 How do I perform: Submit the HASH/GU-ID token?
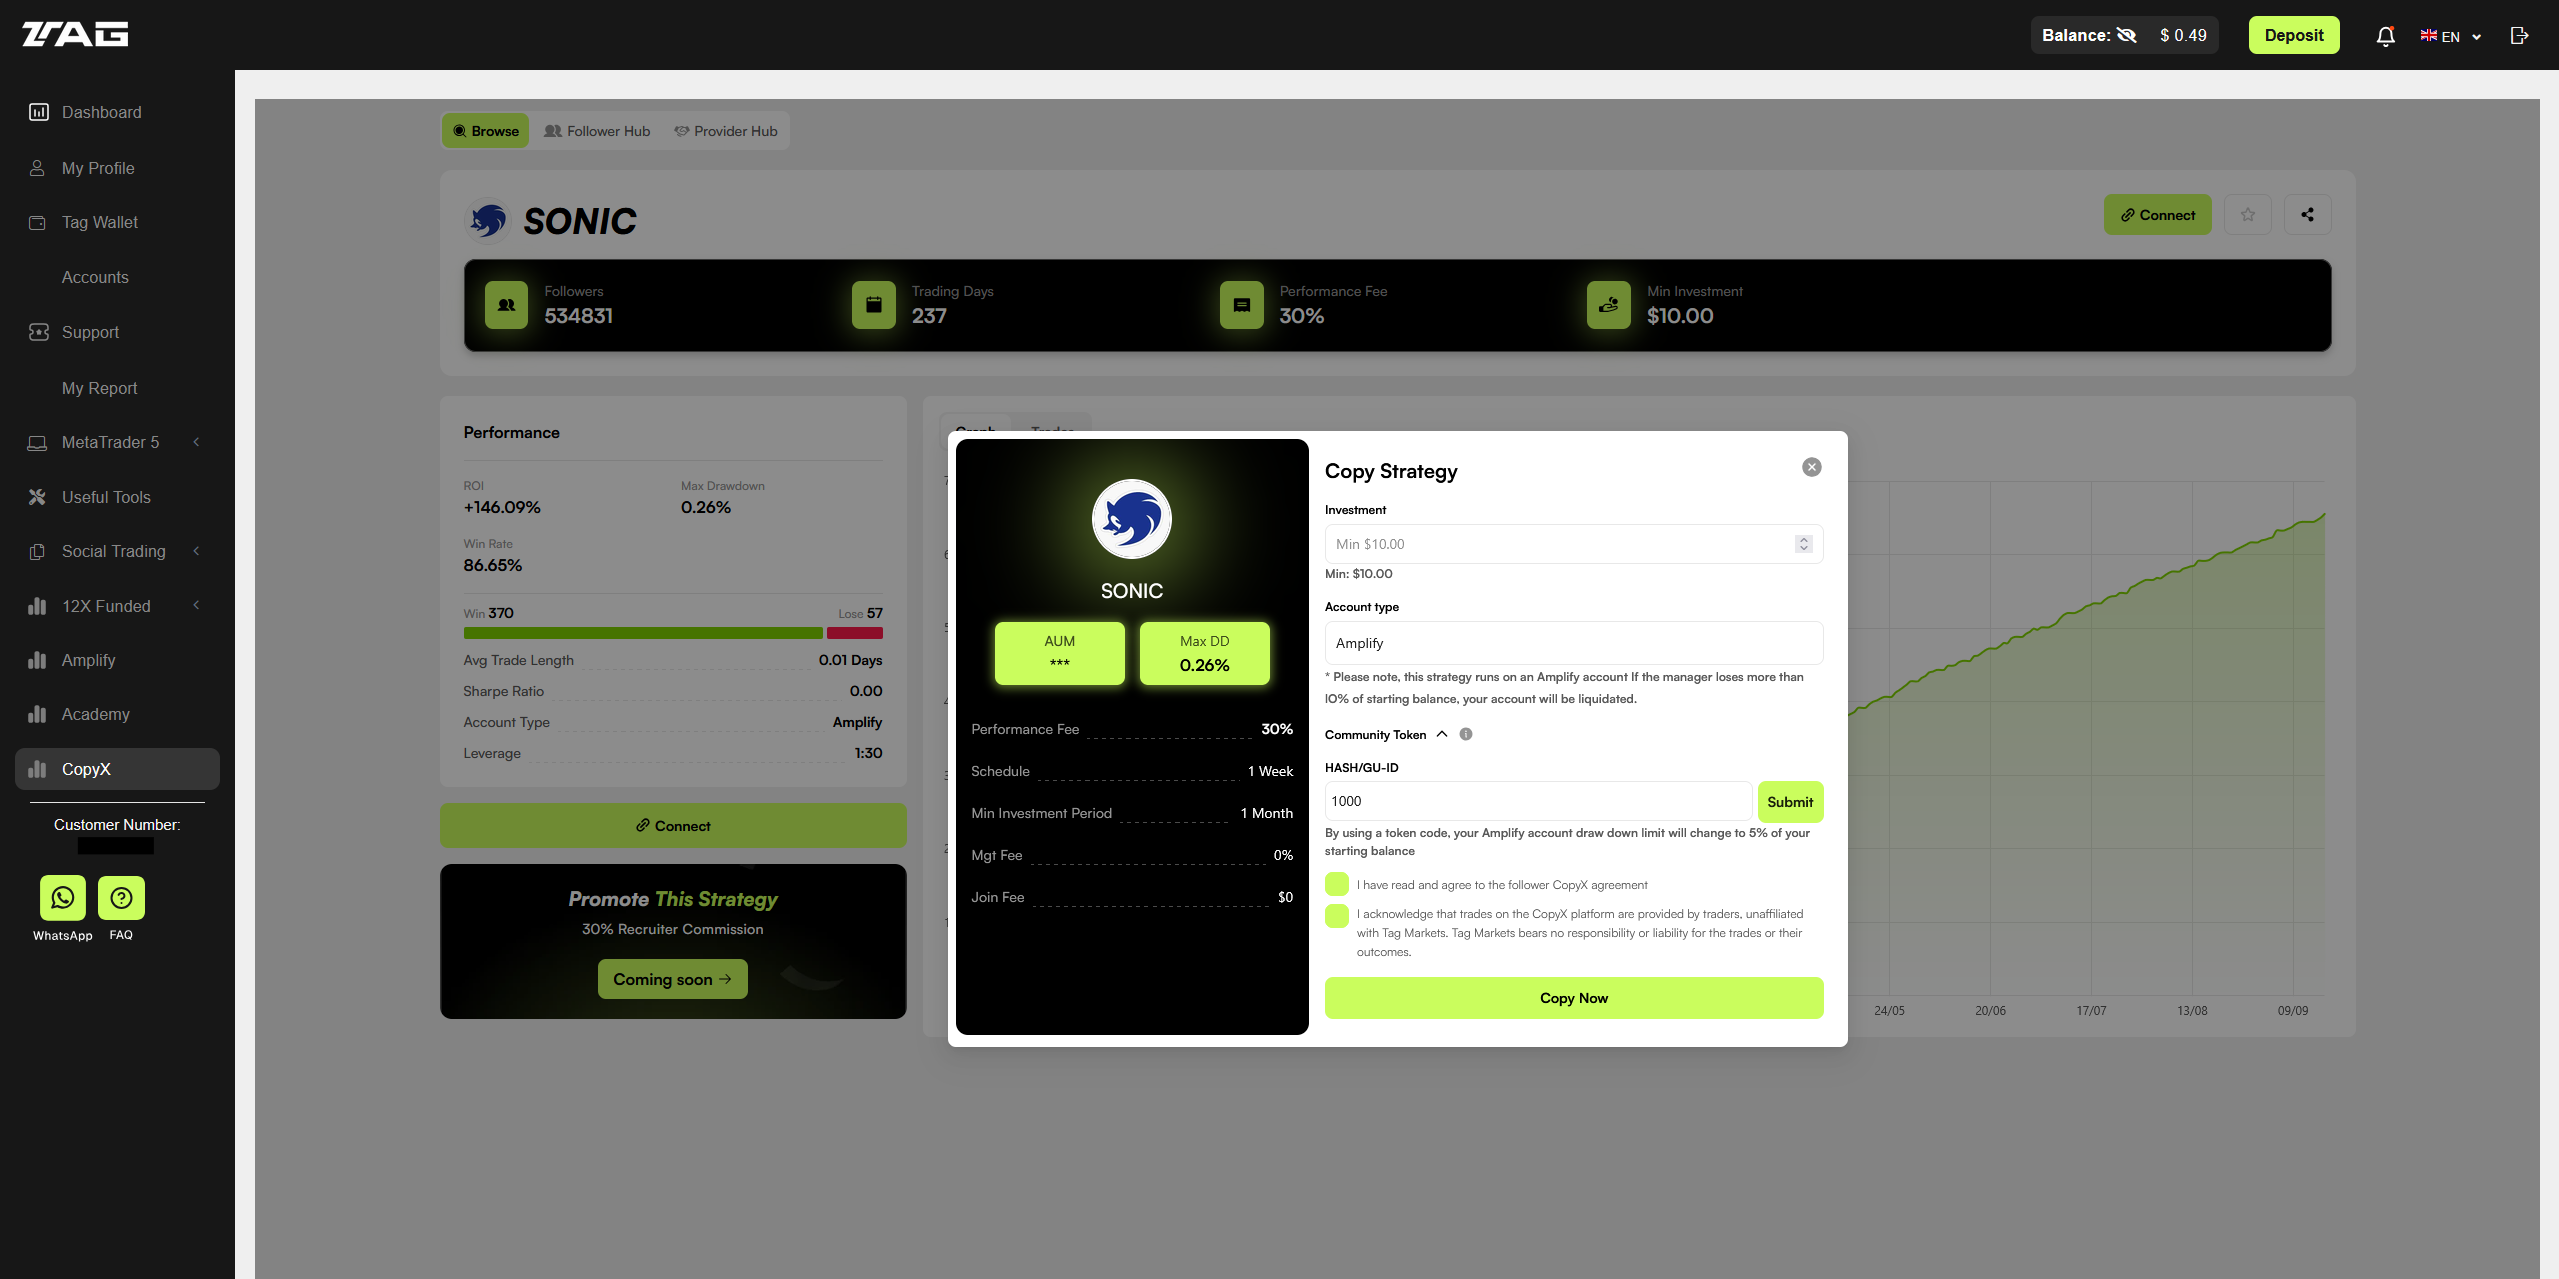tap(1789, 802)
